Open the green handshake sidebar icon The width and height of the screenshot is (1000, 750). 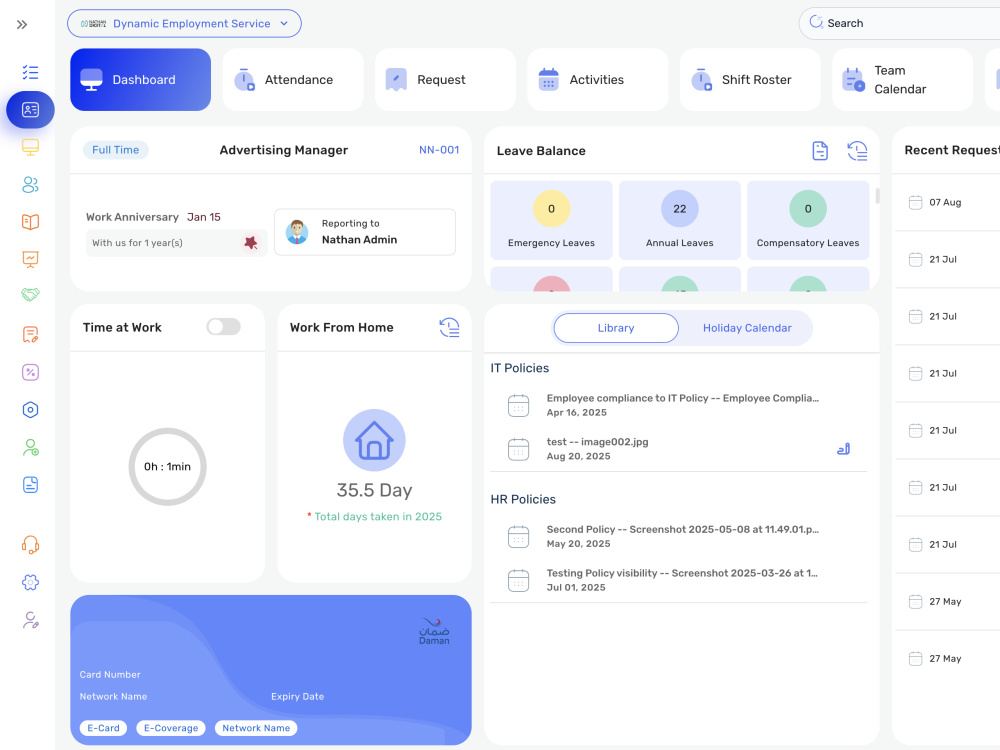coord(30,294)
